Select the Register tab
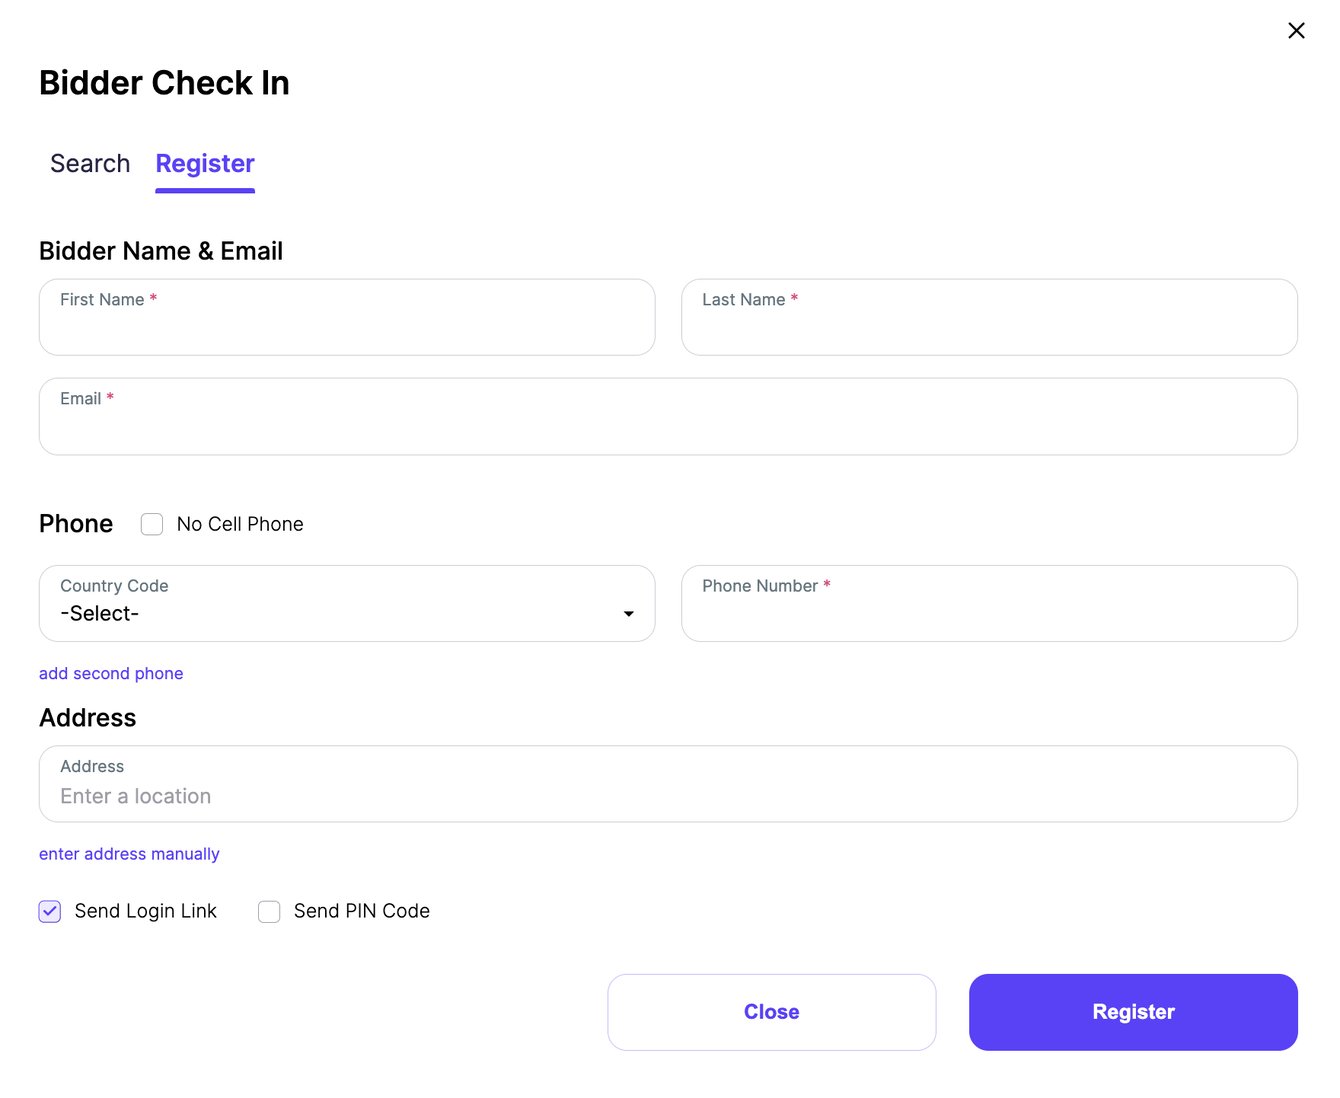This screenshot has width=1340, height=1098. tap(204, 163)
